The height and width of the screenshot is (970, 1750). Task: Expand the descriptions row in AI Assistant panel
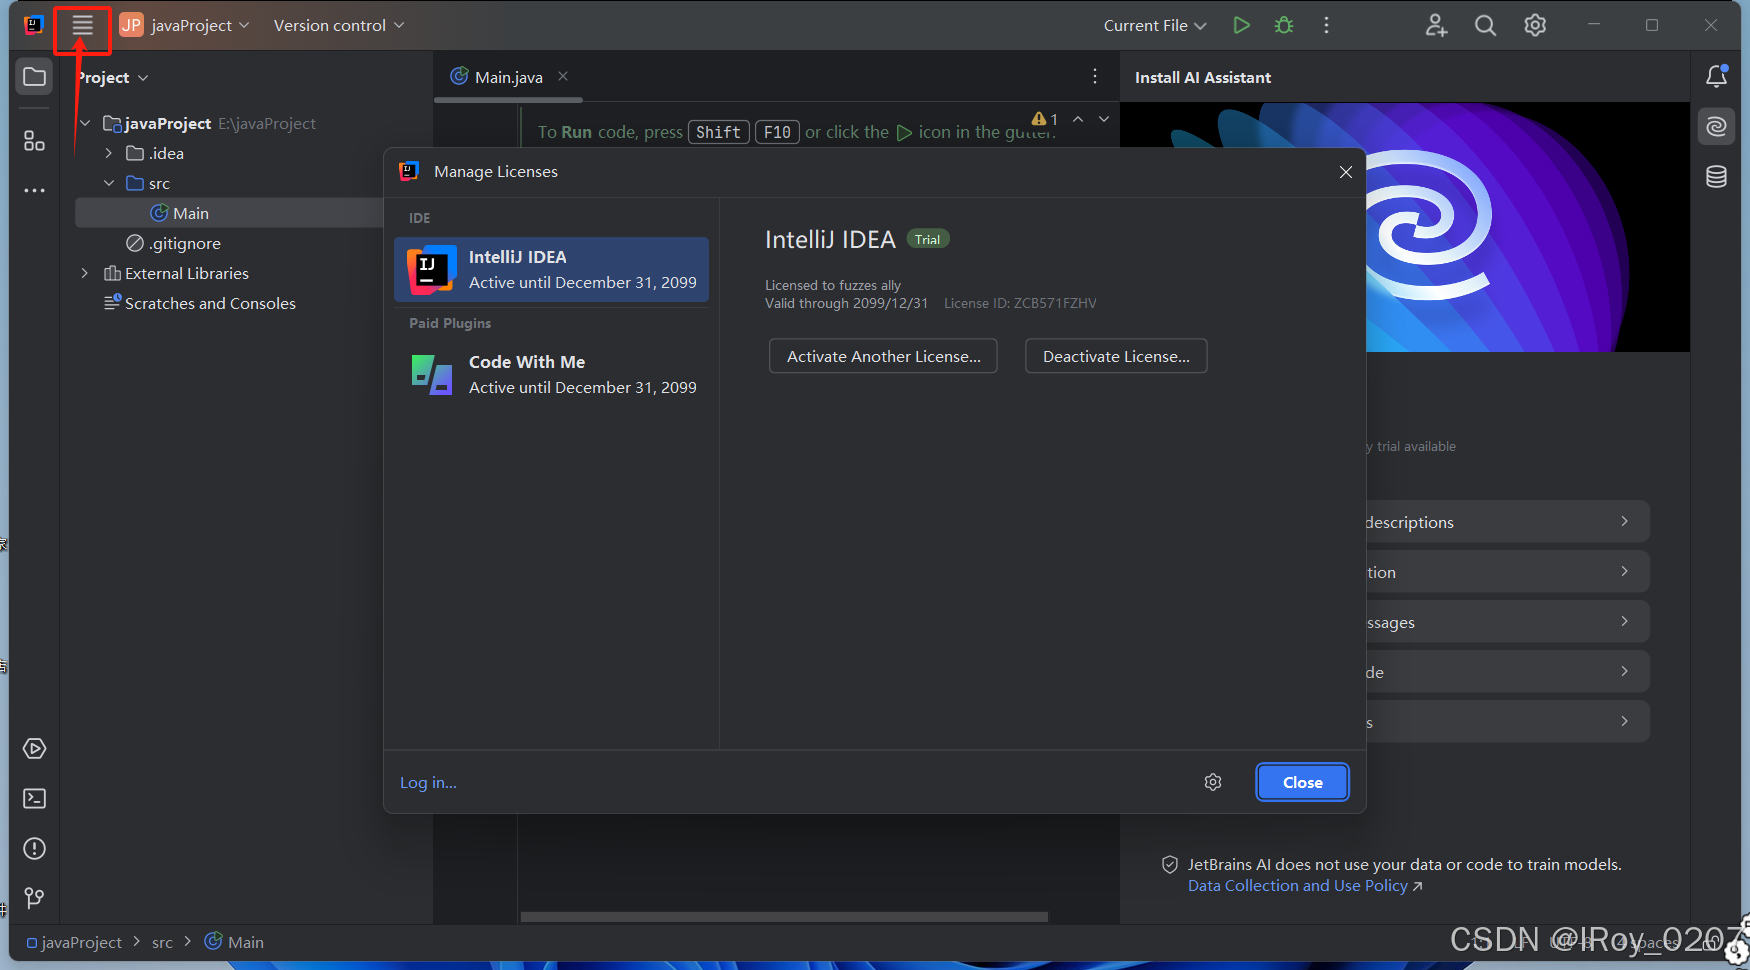pyautogui.click(x=1507, y=522)
